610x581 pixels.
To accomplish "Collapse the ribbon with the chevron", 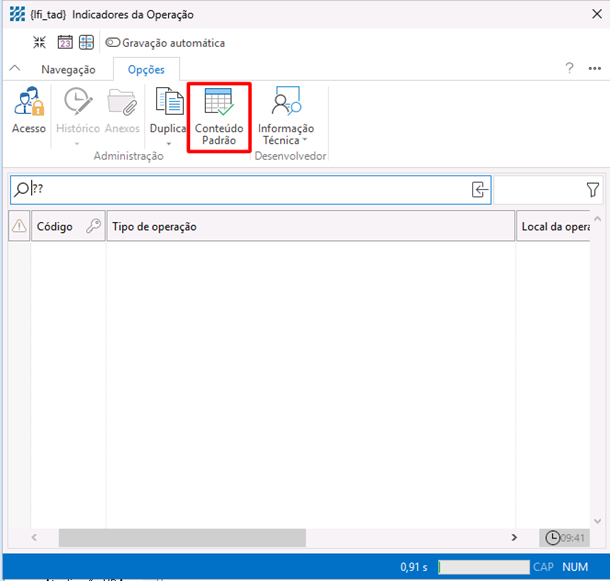I will (15, 69).
